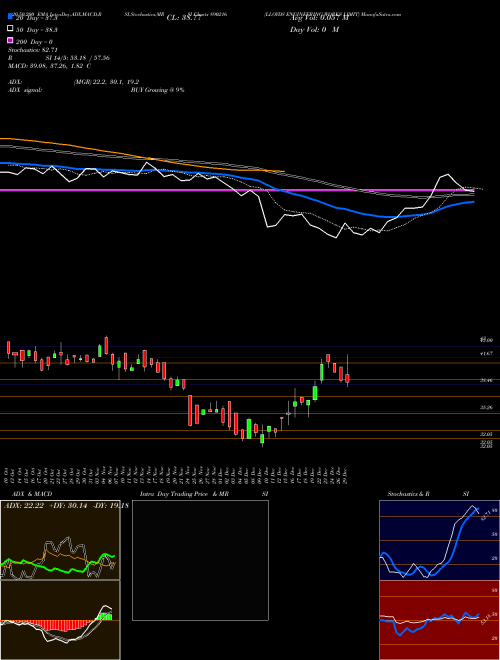The height and width of the screenshot is (660, 500).
Task: Open the empty intraday price chart box
Action: tap(200, 560)
